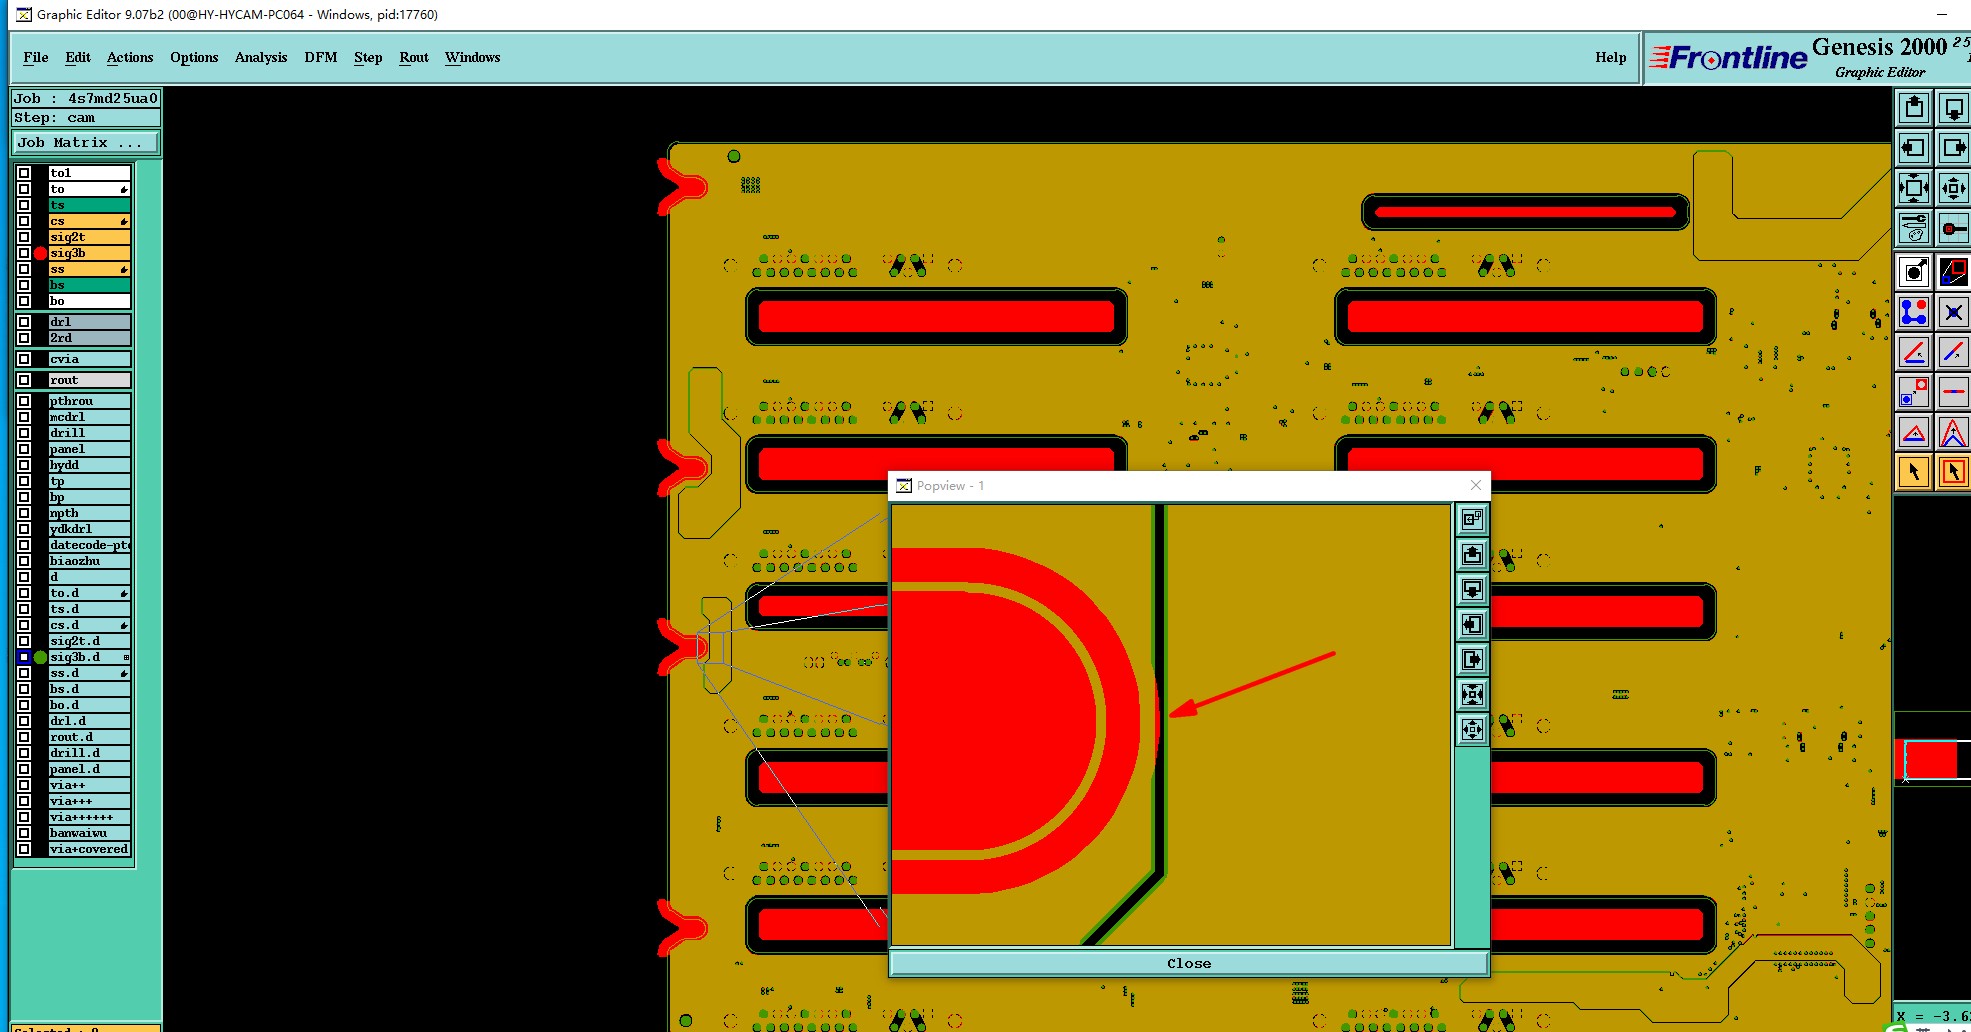Select the biaozhu layer name
This screenshot has width=1971, height=1032.
[x=89, y=561]
